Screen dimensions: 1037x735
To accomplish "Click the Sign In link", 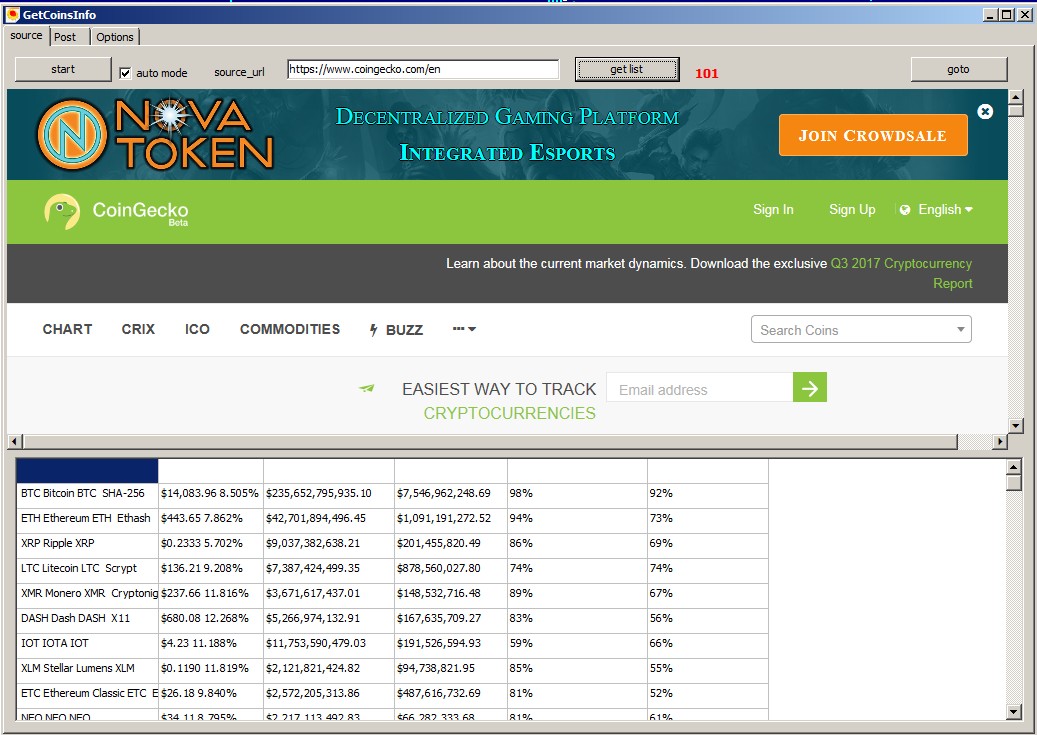I will (773, 210).
